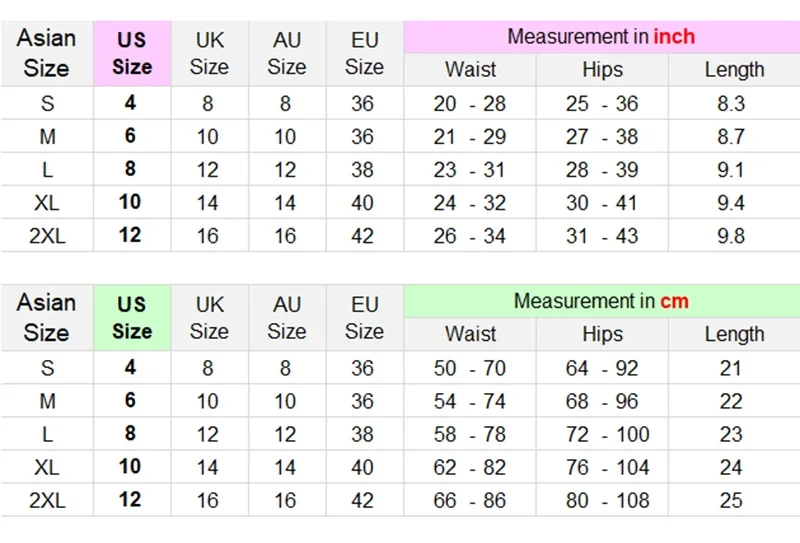
Task: Click the Waist column header in inch table
Action: (470, 70)
